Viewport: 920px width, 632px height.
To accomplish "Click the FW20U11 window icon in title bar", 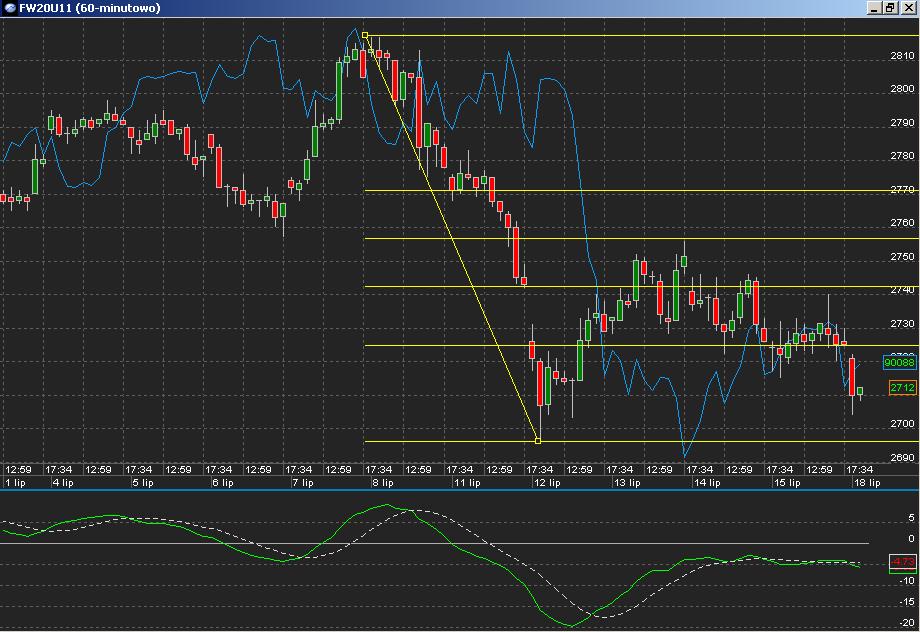I will click(x=10, y=8).
